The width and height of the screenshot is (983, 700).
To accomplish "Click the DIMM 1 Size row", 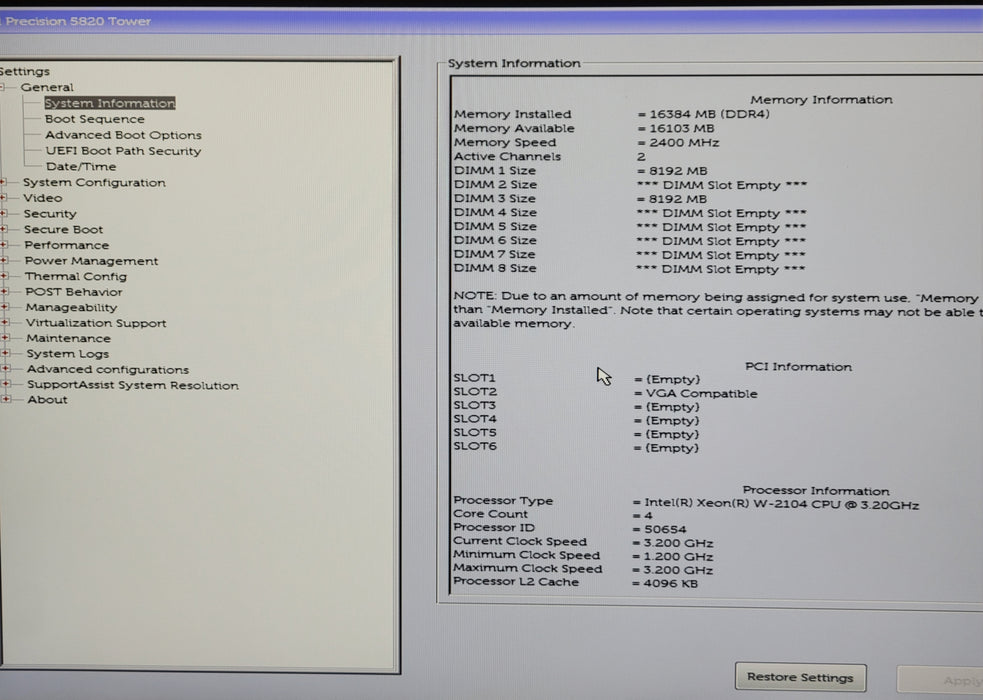I will point(581,171).
